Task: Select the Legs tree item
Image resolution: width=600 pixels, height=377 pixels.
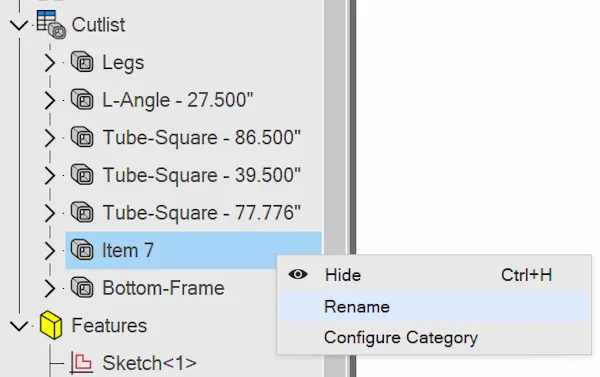Action: (123, 62)
